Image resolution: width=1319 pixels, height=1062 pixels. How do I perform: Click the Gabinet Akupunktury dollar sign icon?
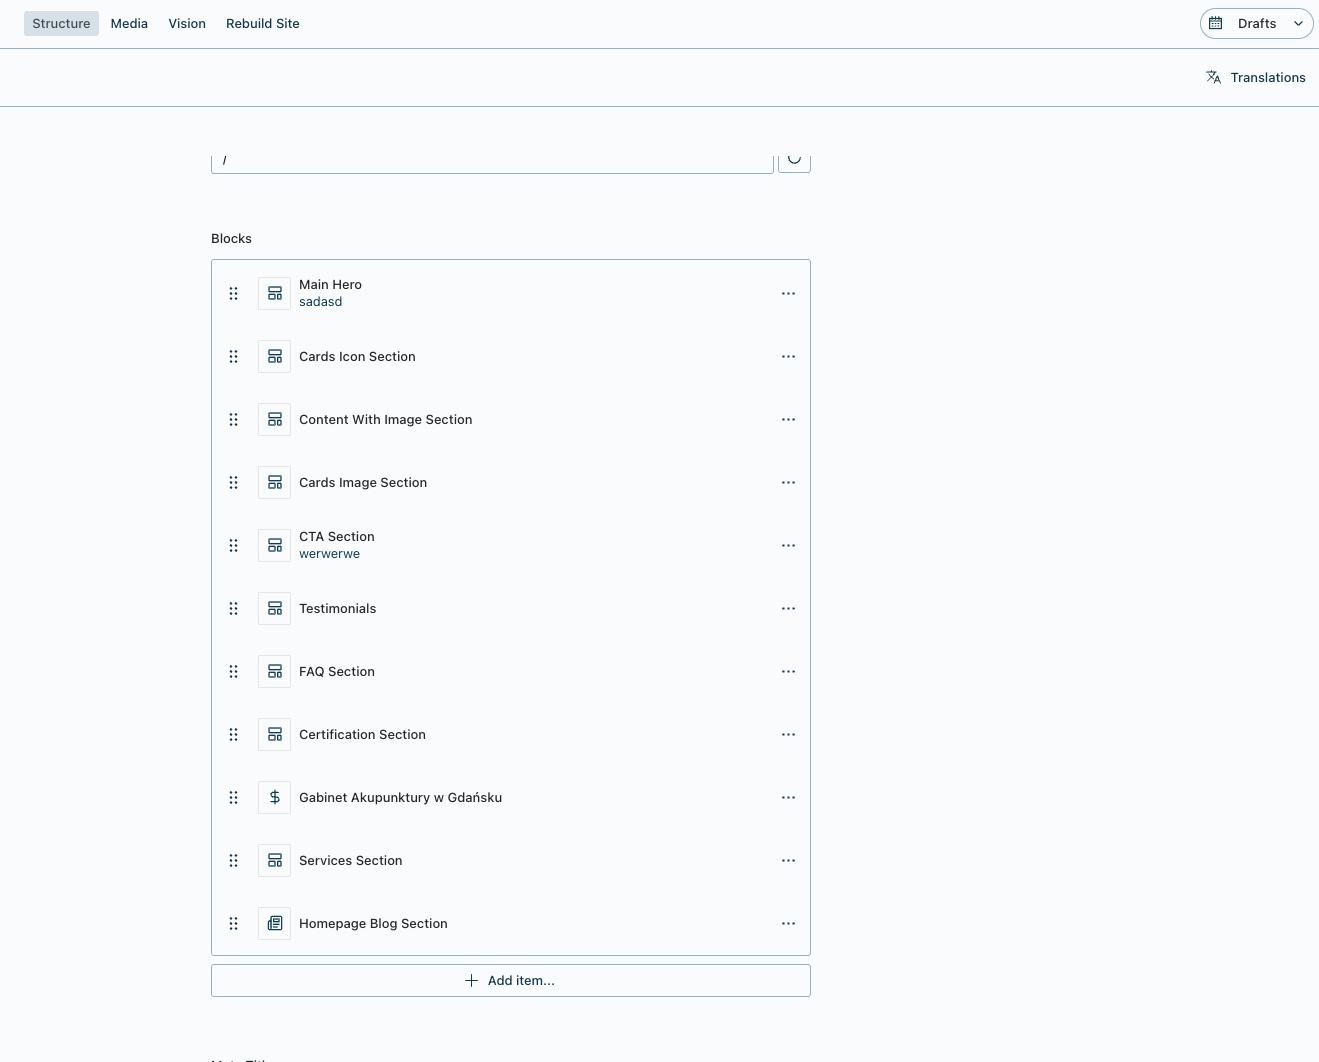click(274, 798)
